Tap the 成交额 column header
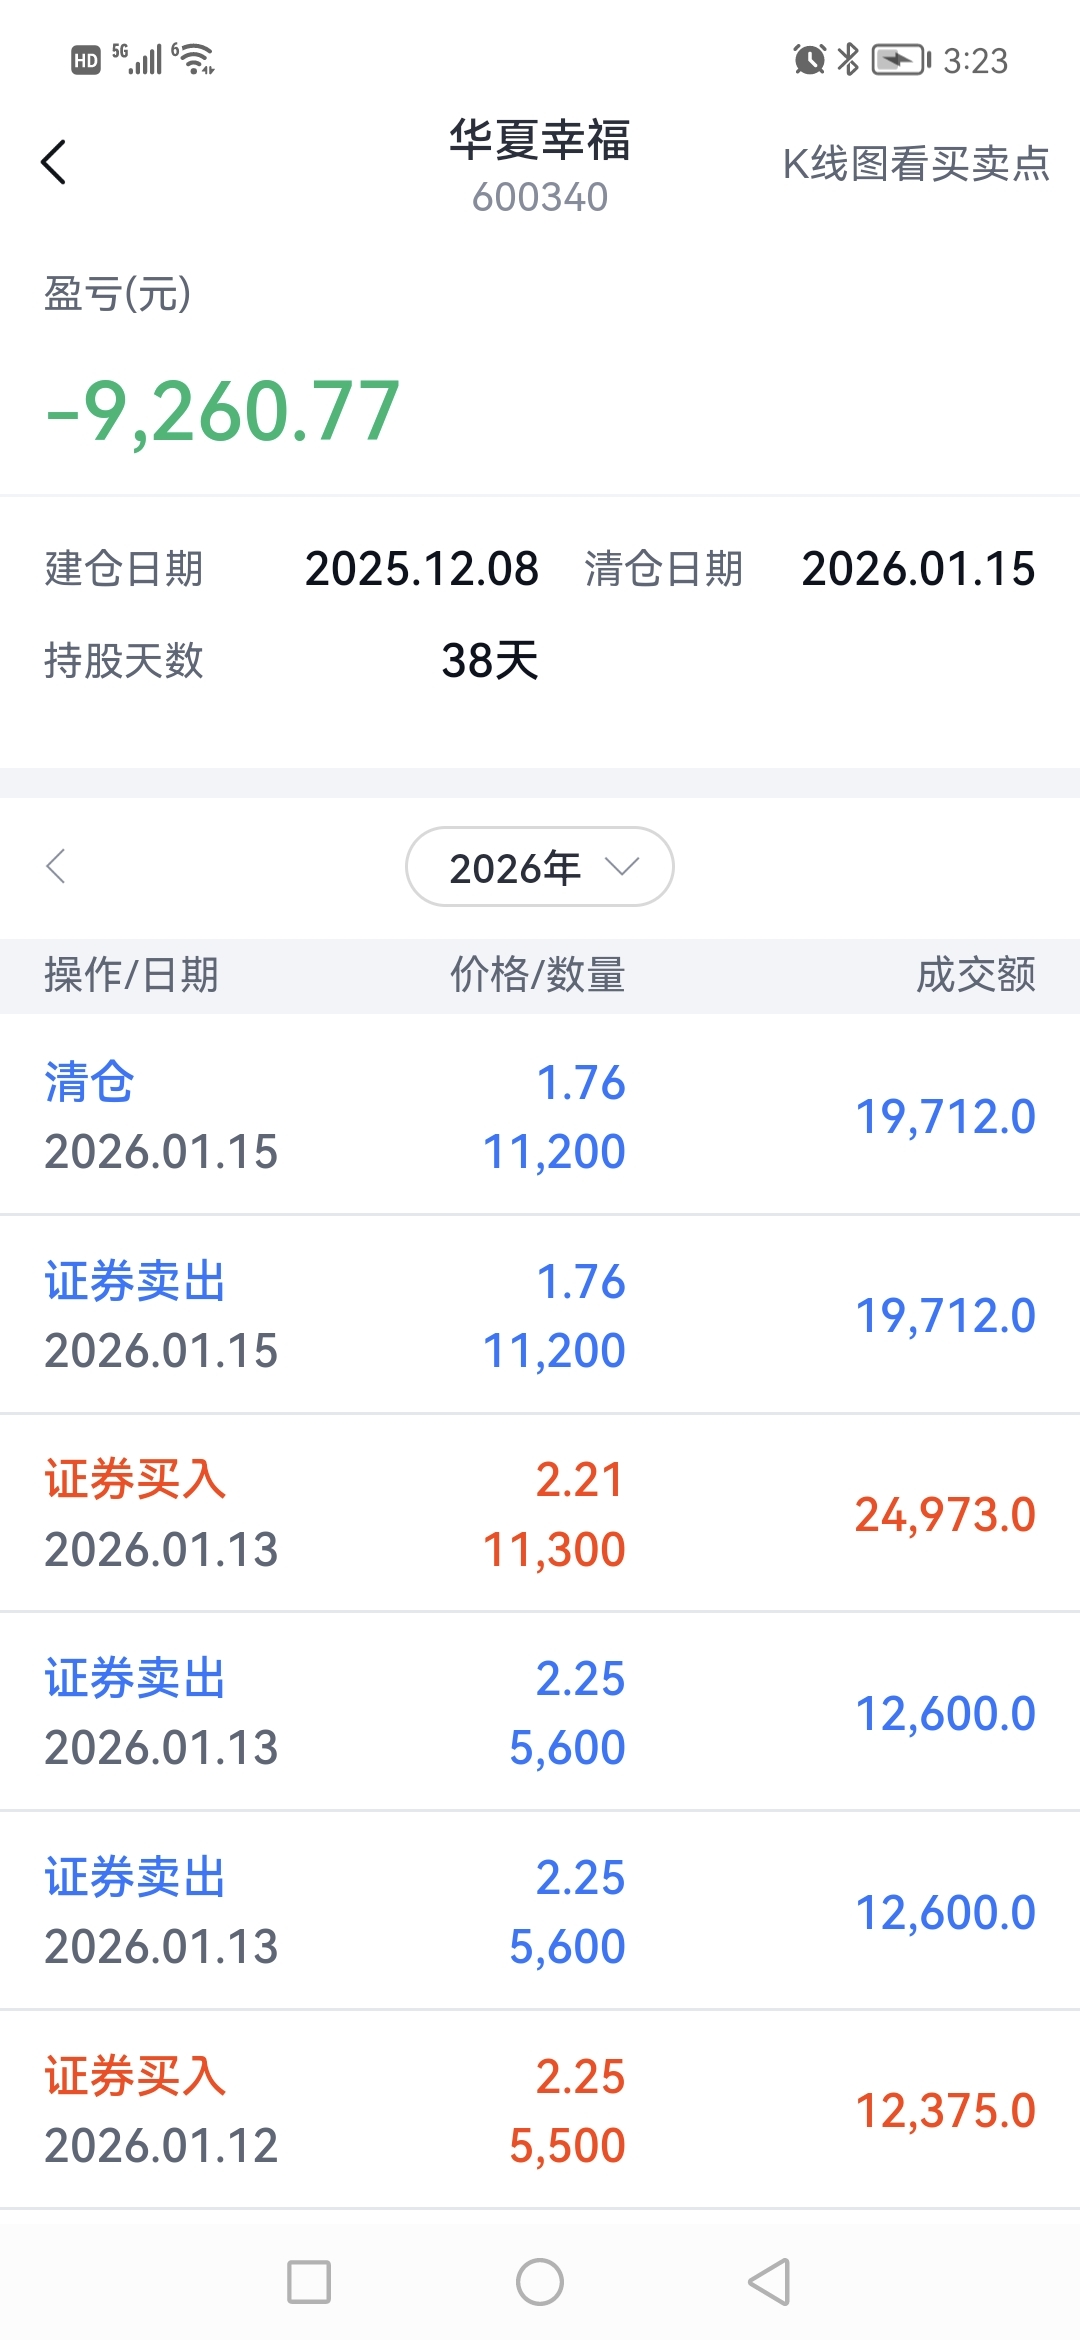Screen dimensions: 1080x2340 975,975
